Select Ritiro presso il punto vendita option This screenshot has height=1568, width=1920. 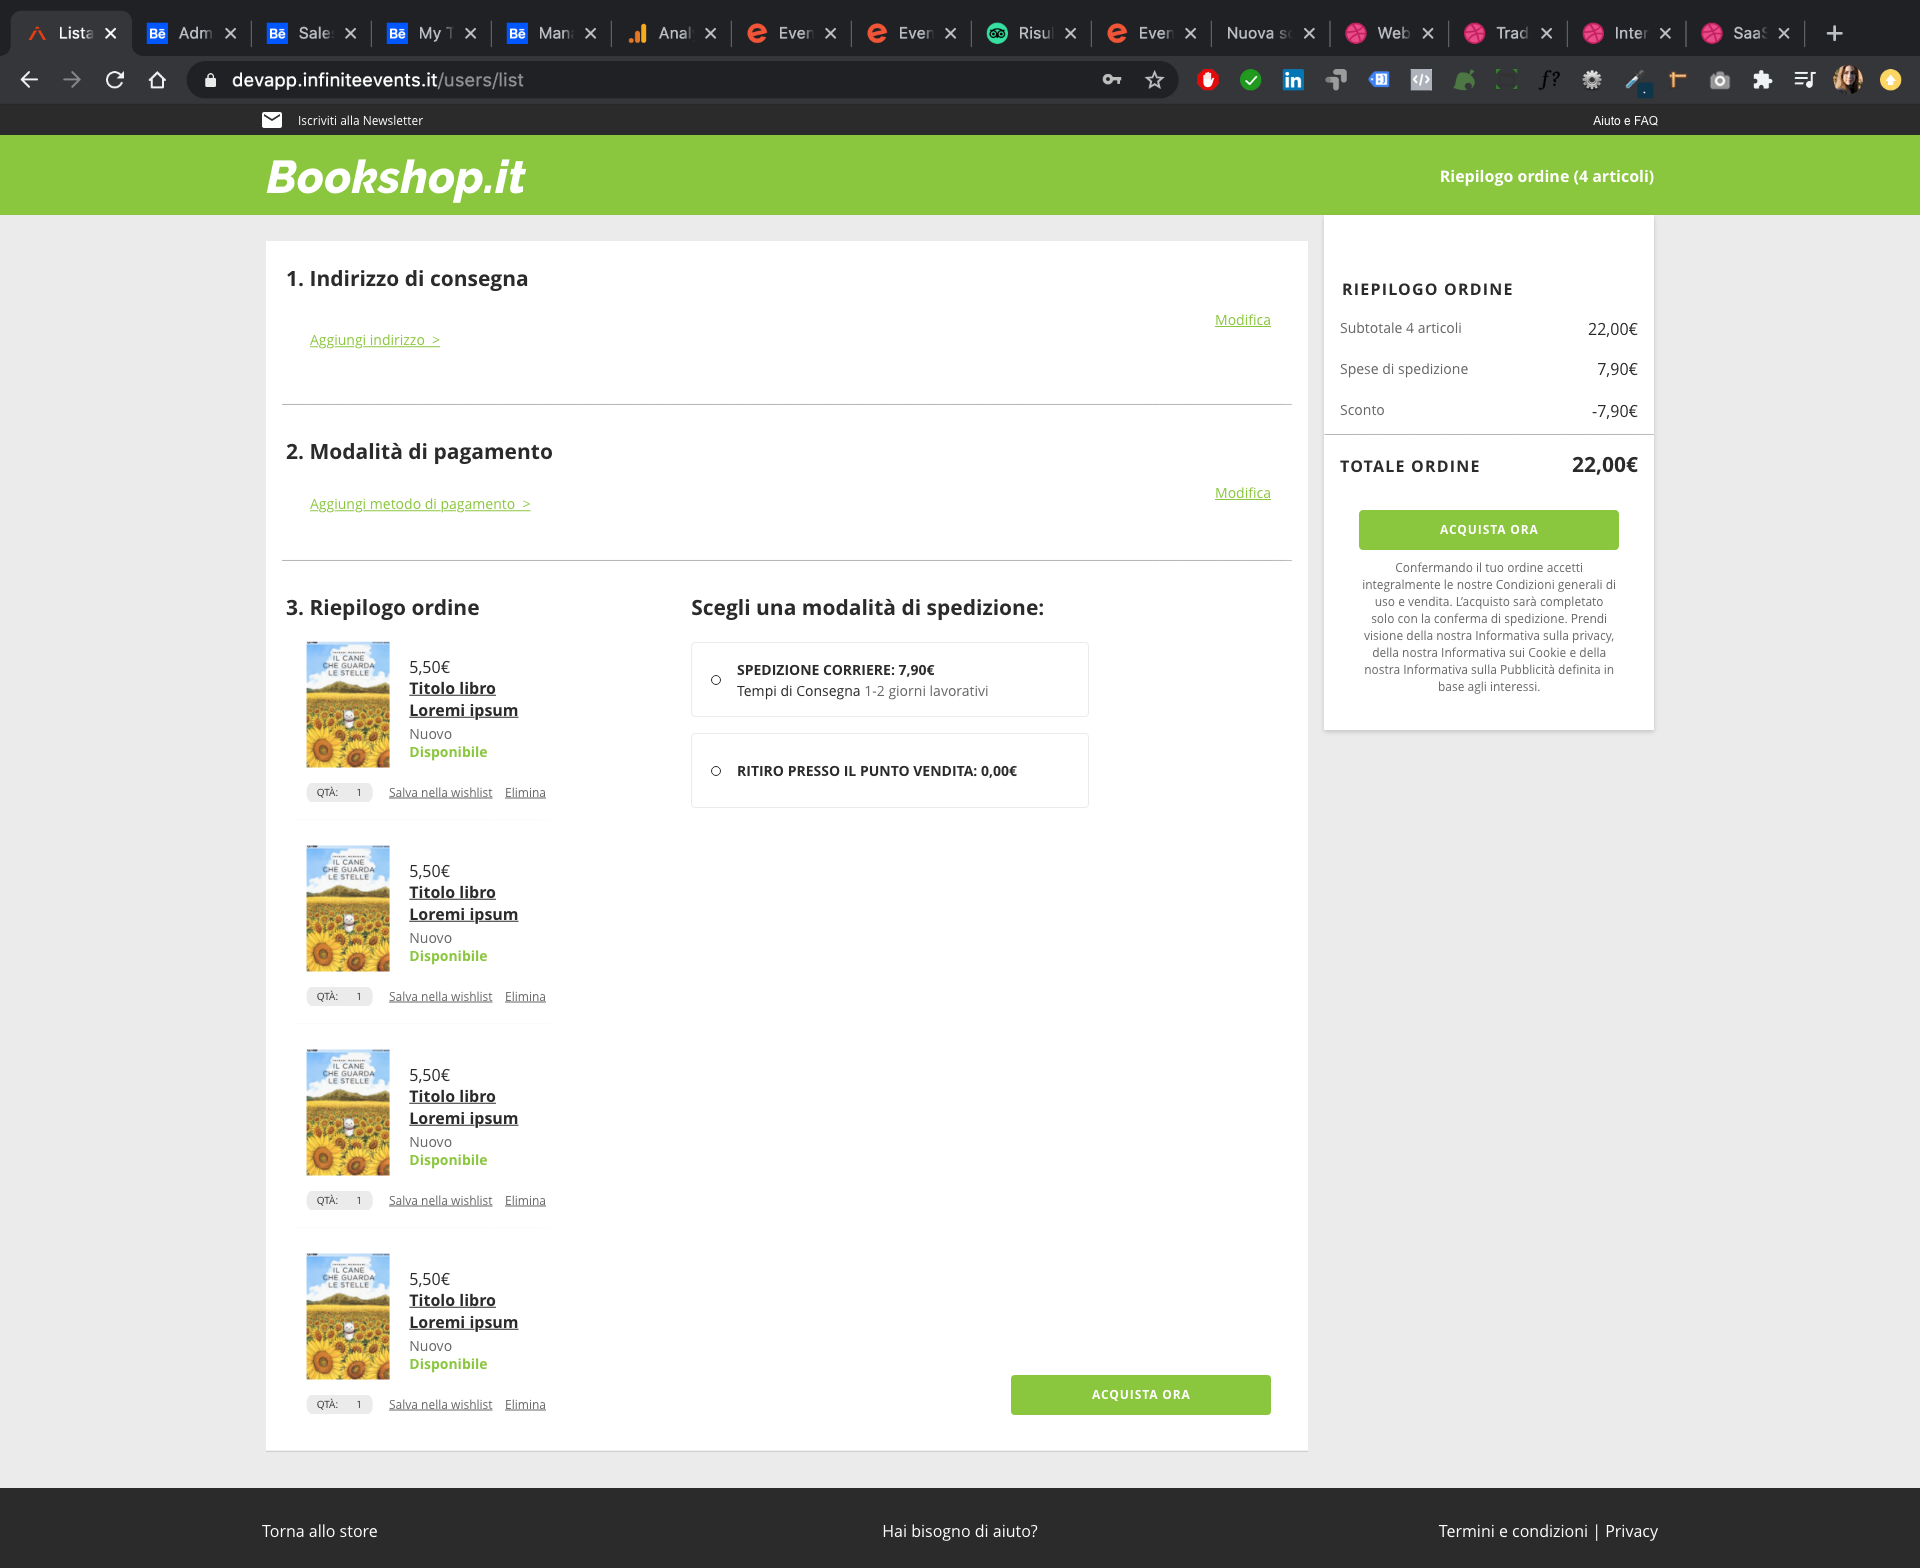click(716, 771)
